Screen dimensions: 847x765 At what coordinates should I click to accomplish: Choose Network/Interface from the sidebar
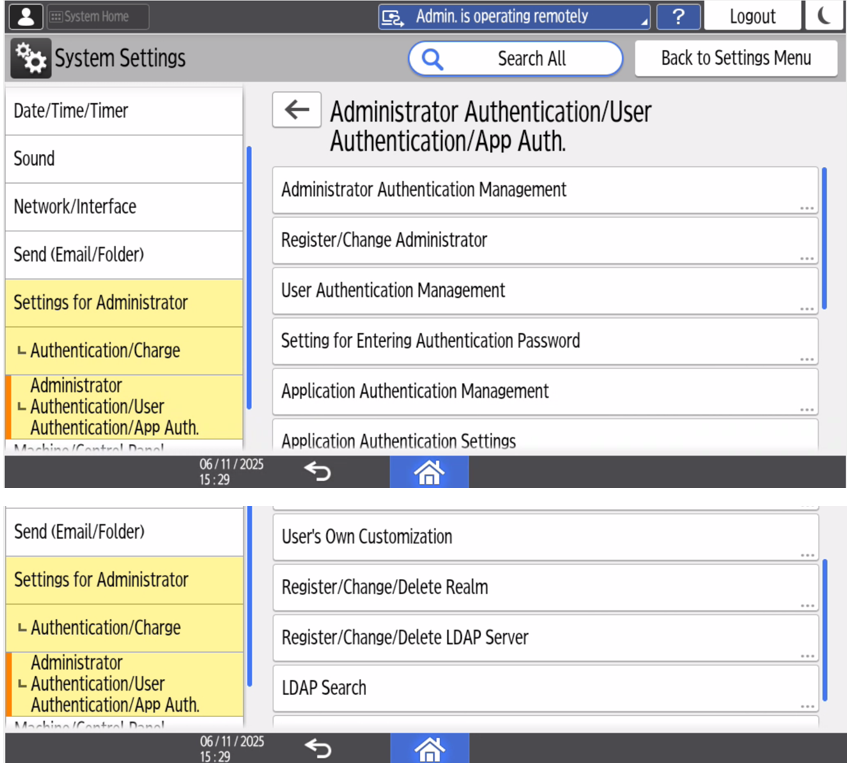123,207
